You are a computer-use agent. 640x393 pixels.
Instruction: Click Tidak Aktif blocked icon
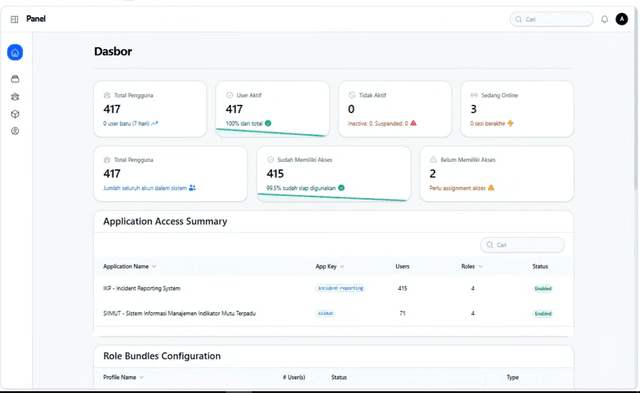click(352, 95)
